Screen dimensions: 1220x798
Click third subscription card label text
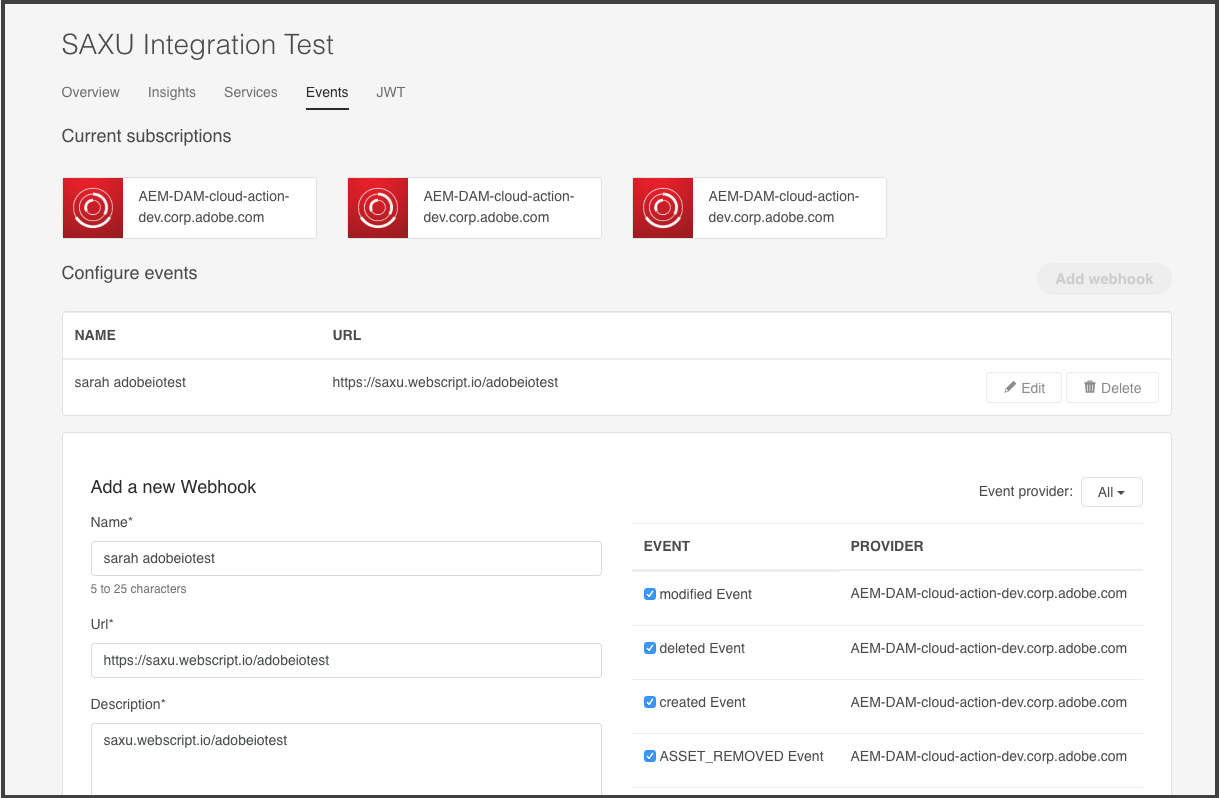[x=784, y=207]
